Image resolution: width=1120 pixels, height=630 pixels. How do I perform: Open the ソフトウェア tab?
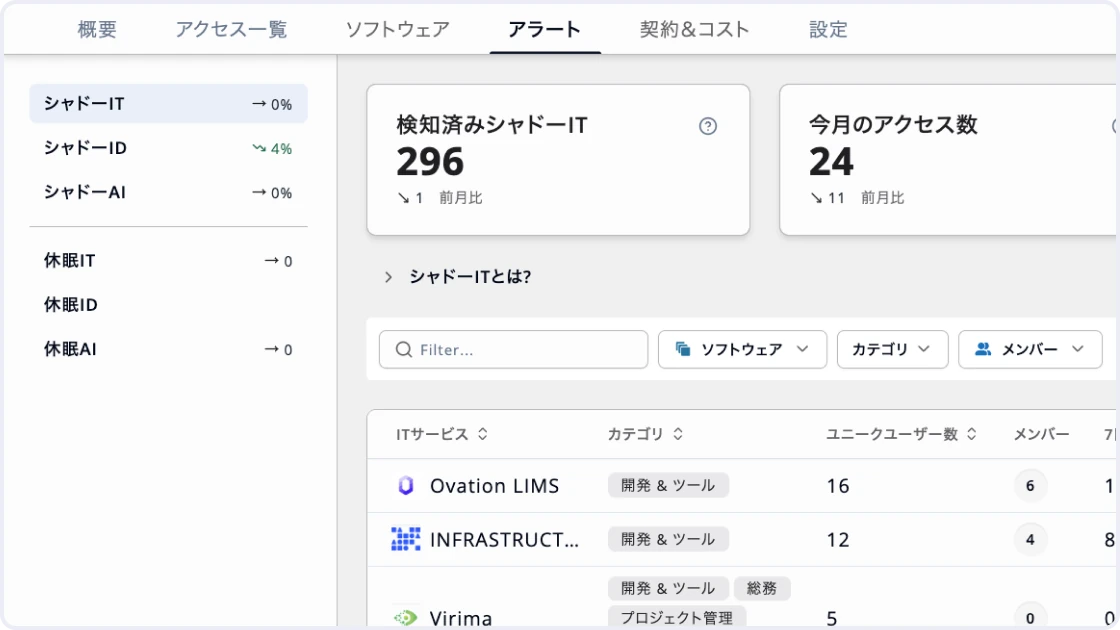397,29
